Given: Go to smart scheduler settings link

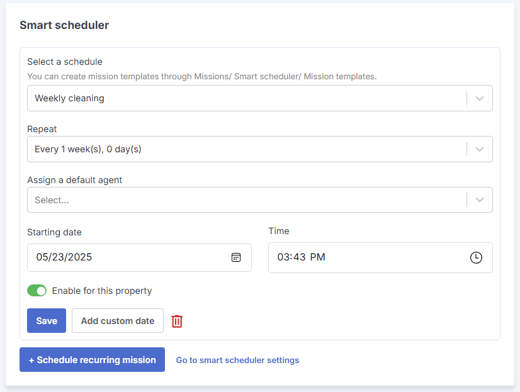Looking at the screenshot, I should (237, 360).
